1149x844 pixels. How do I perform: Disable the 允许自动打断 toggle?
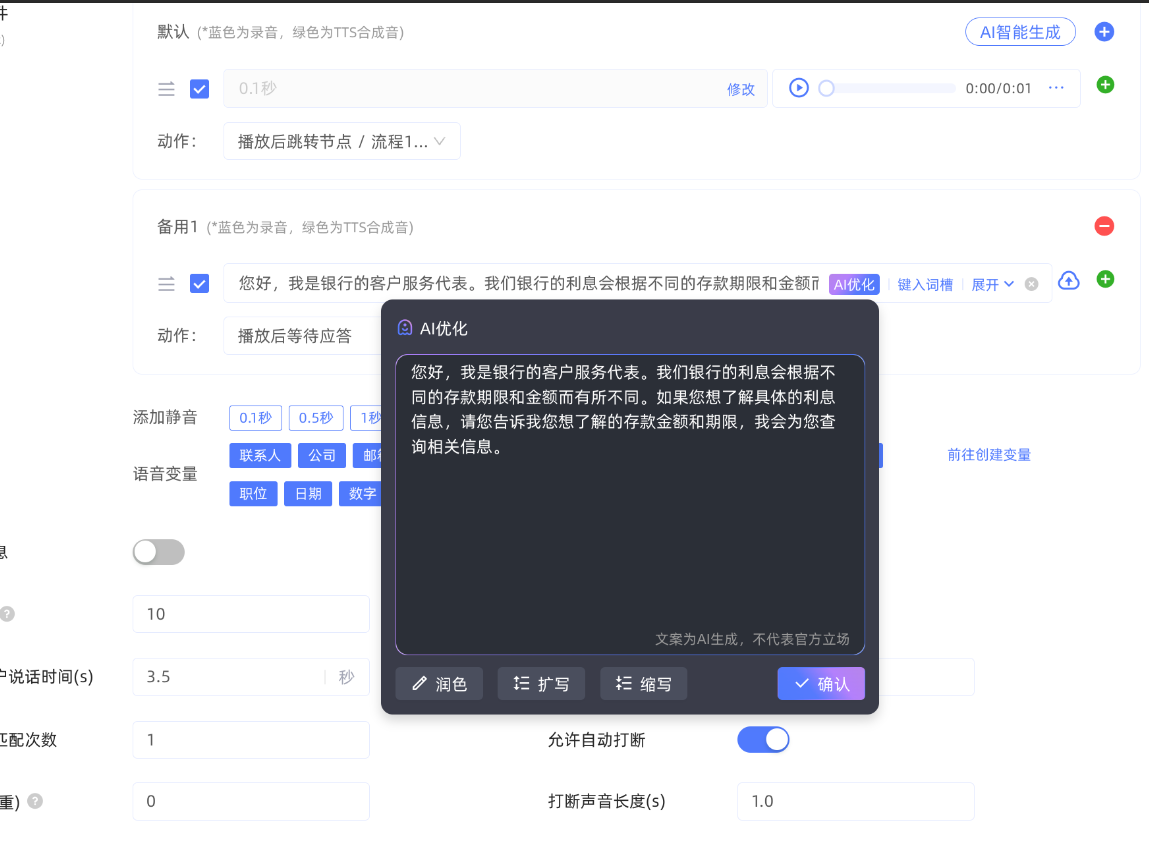pyautogui.click(x=763, y=740)
